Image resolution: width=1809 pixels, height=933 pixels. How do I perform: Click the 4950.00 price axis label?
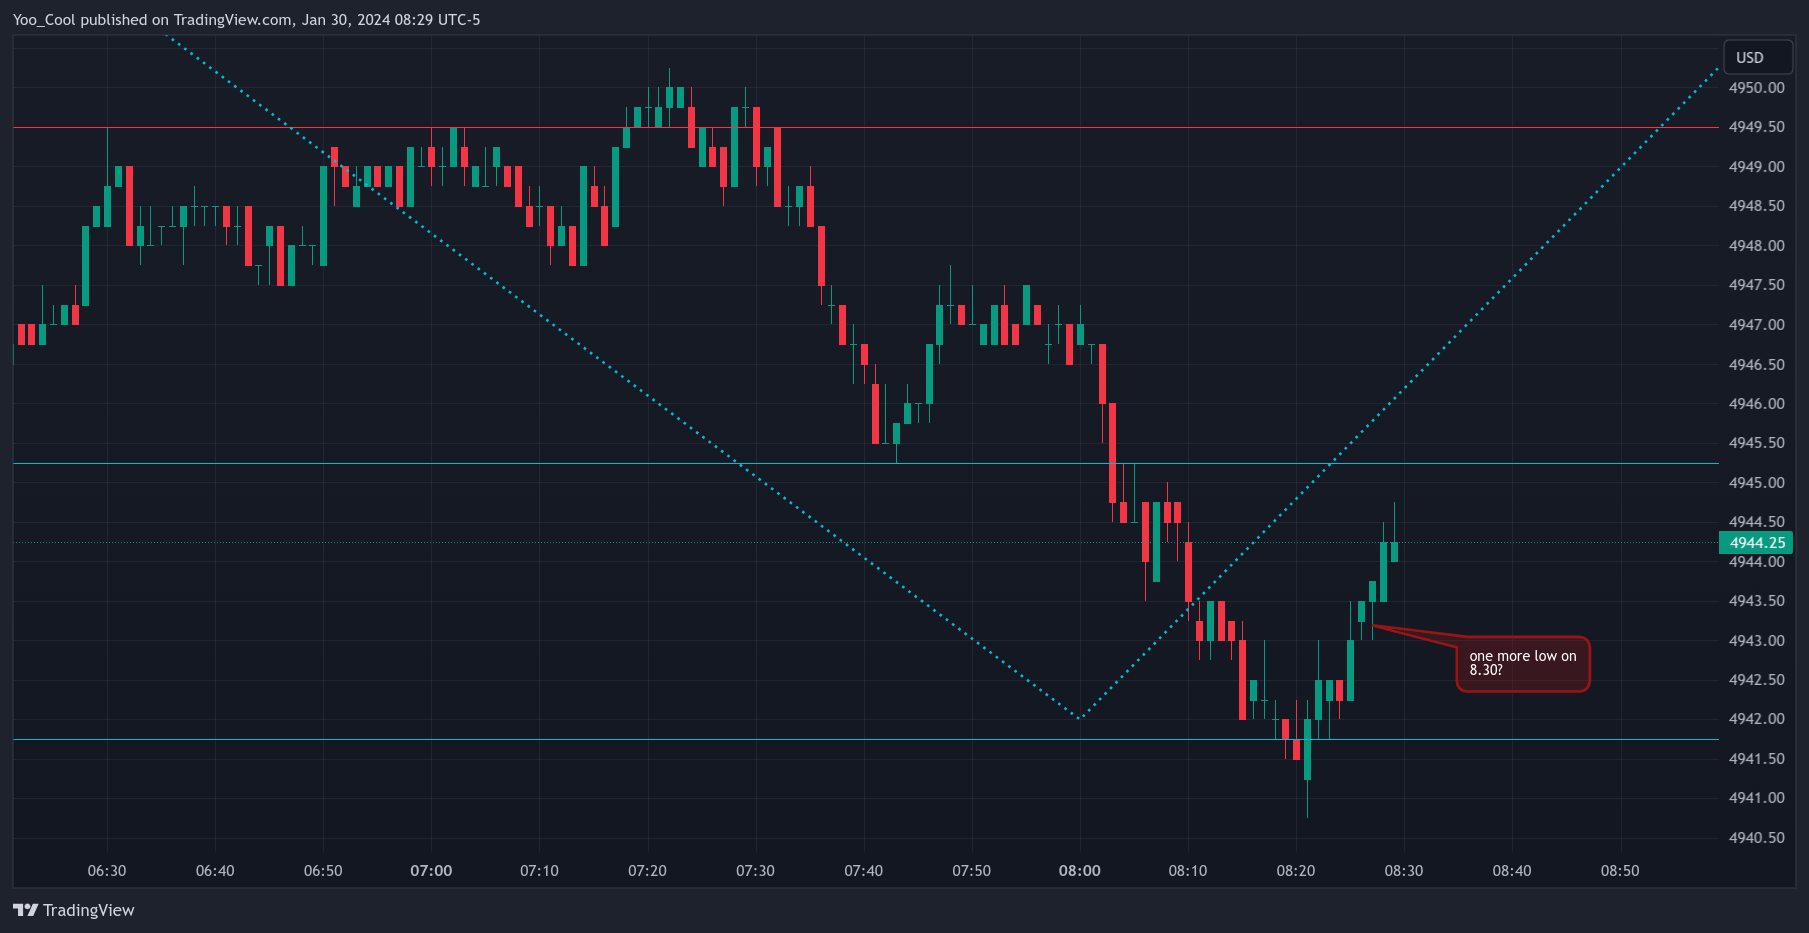coord(1757,88)
